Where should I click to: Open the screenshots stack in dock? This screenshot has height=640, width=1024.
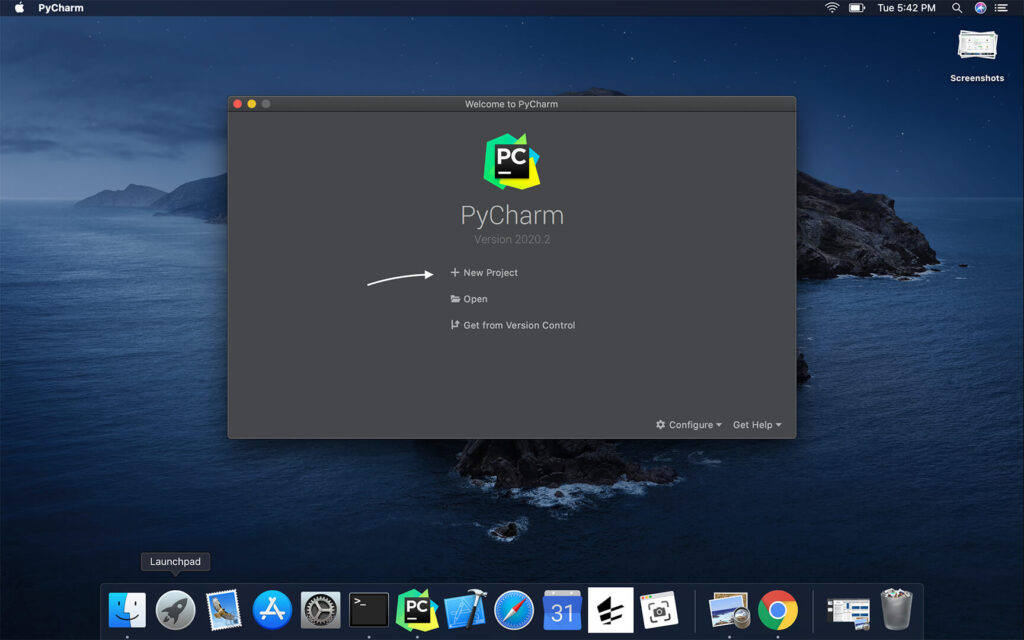[x=848, y=613]
